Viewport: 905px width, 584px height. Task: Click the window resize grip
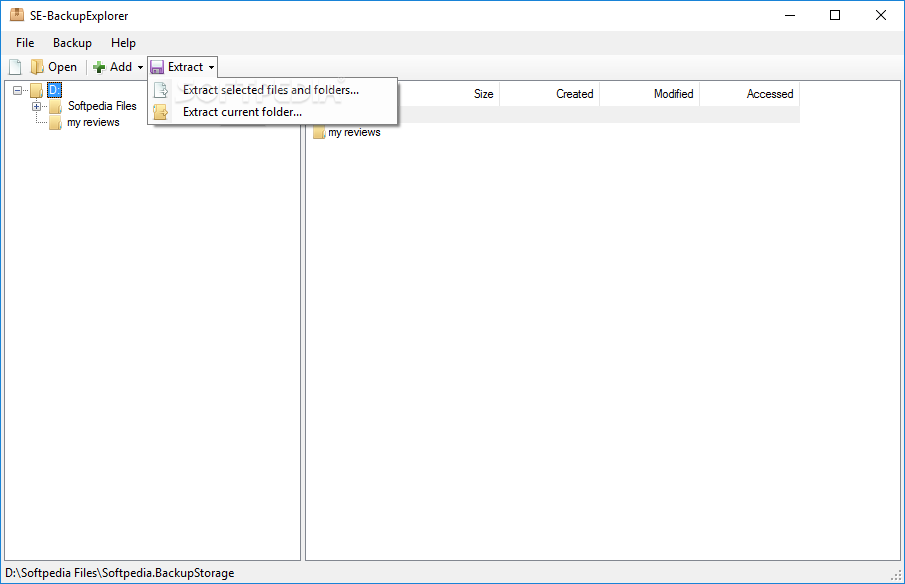pos(896,575)
